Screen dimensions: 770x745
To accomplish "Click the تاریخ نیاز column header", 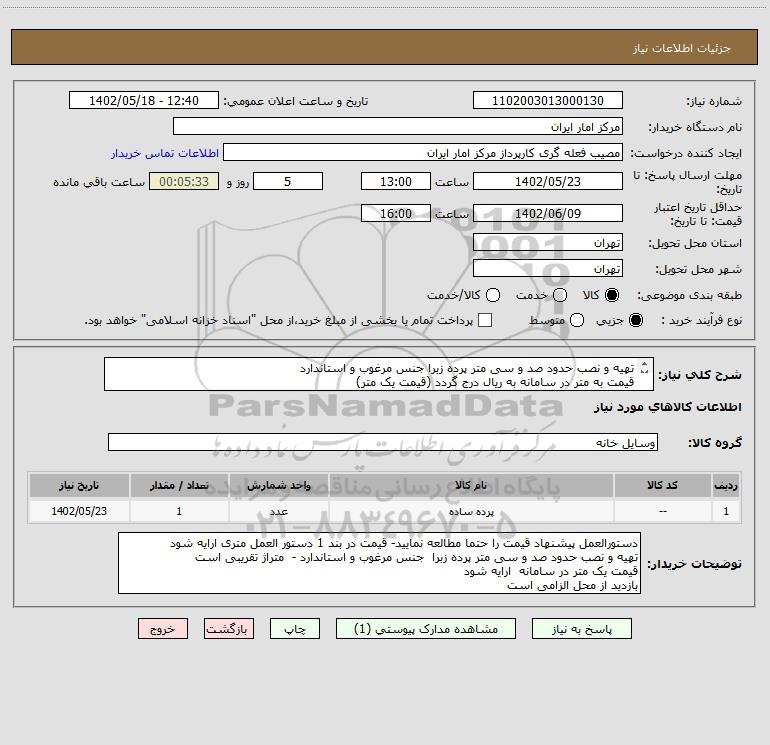I will click(x=79, y=485).
